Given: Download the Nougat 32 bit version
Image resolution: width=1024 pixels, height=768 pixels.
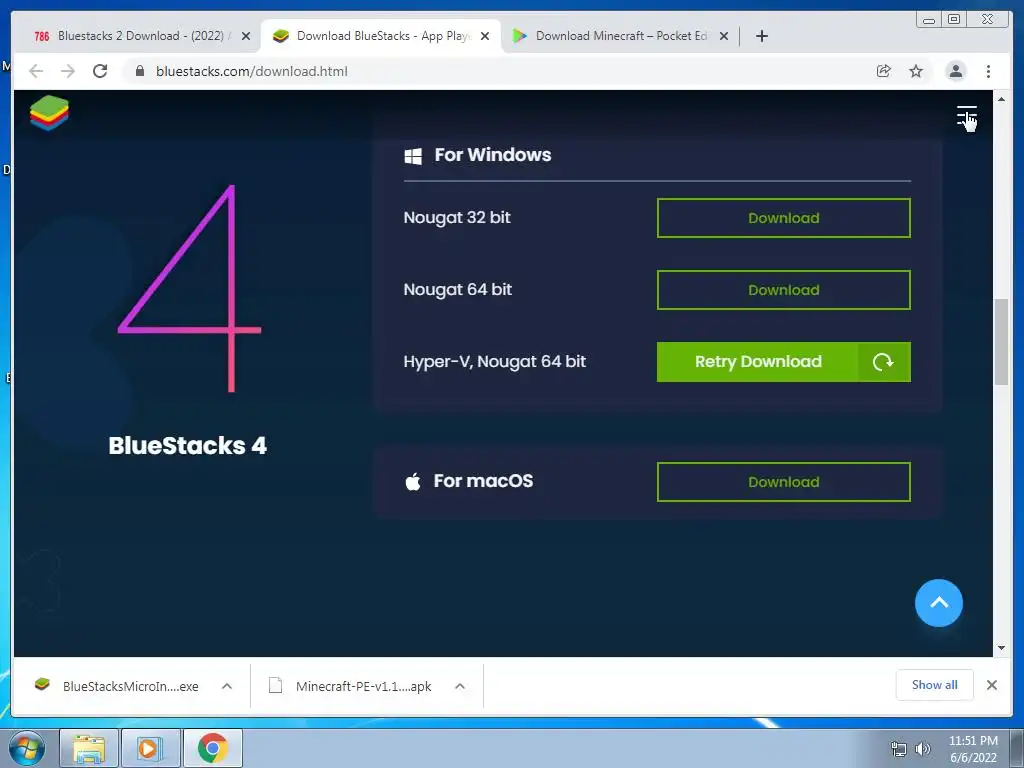Looking at the screenshot, I should (x=784, y=218).
